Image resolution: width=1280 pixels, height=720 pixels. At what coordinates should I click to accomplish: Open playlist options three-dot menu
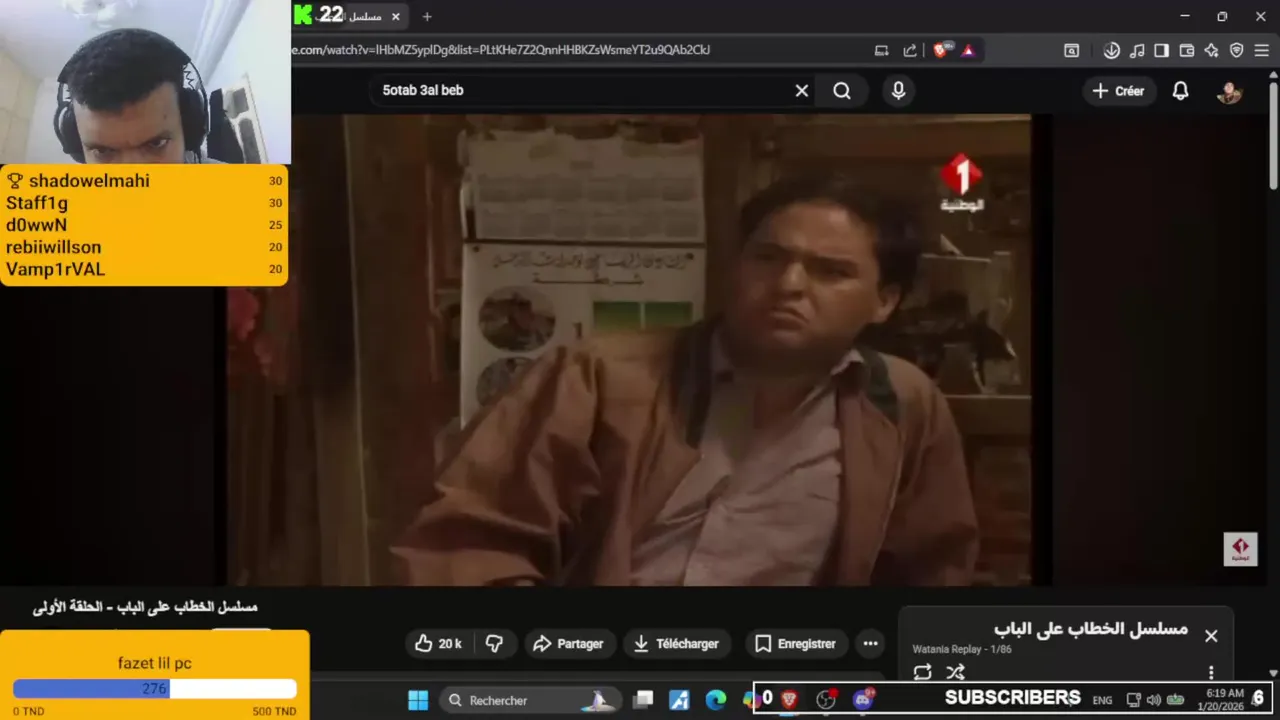(1211, 673)
